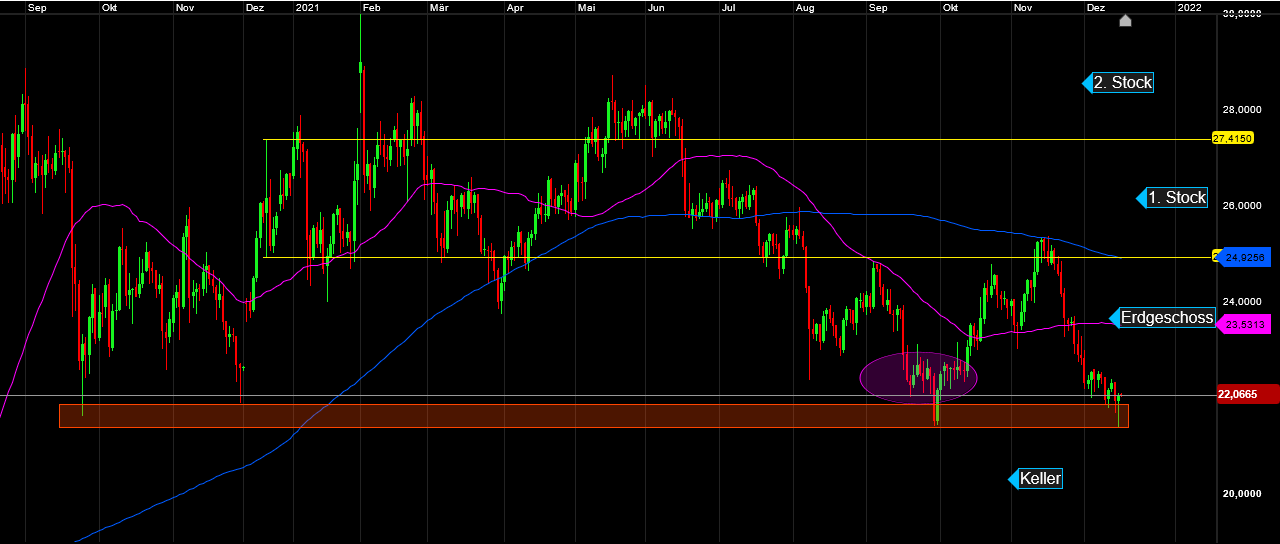The width and height of the screenshot is (1280, 544).
Task: Select the 'Erdgeschoss' annotation label
Action: tap(1162, 318)
